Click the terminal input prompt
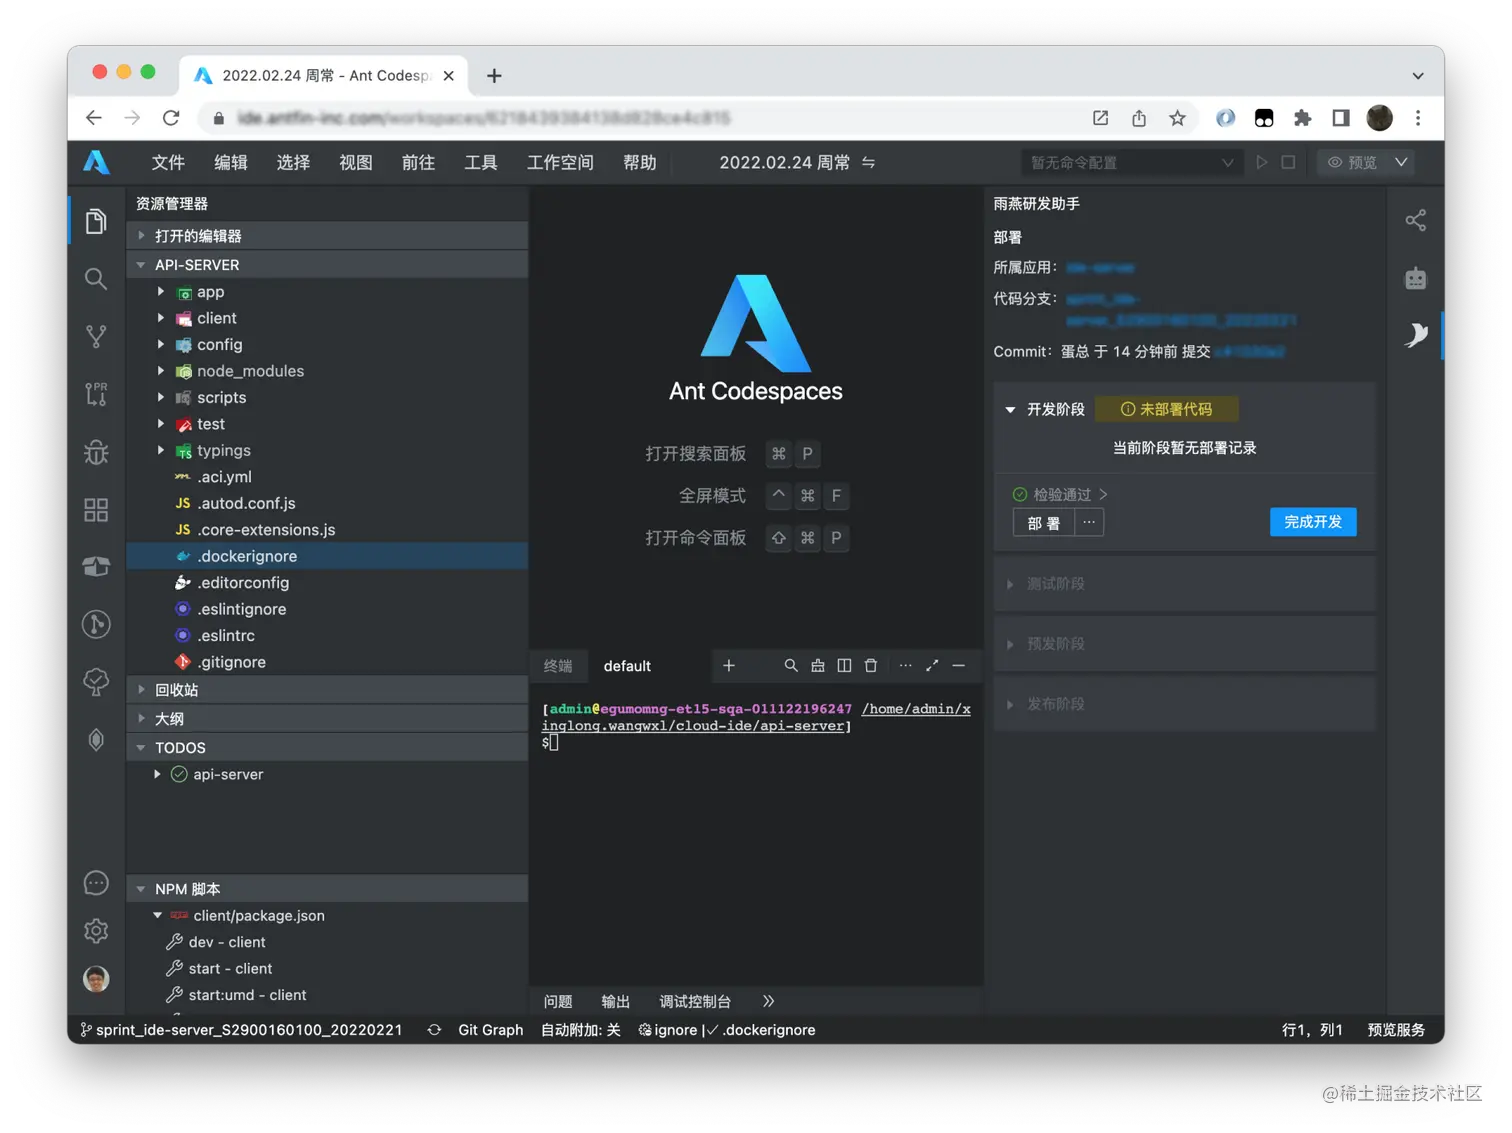 point(553,743)
